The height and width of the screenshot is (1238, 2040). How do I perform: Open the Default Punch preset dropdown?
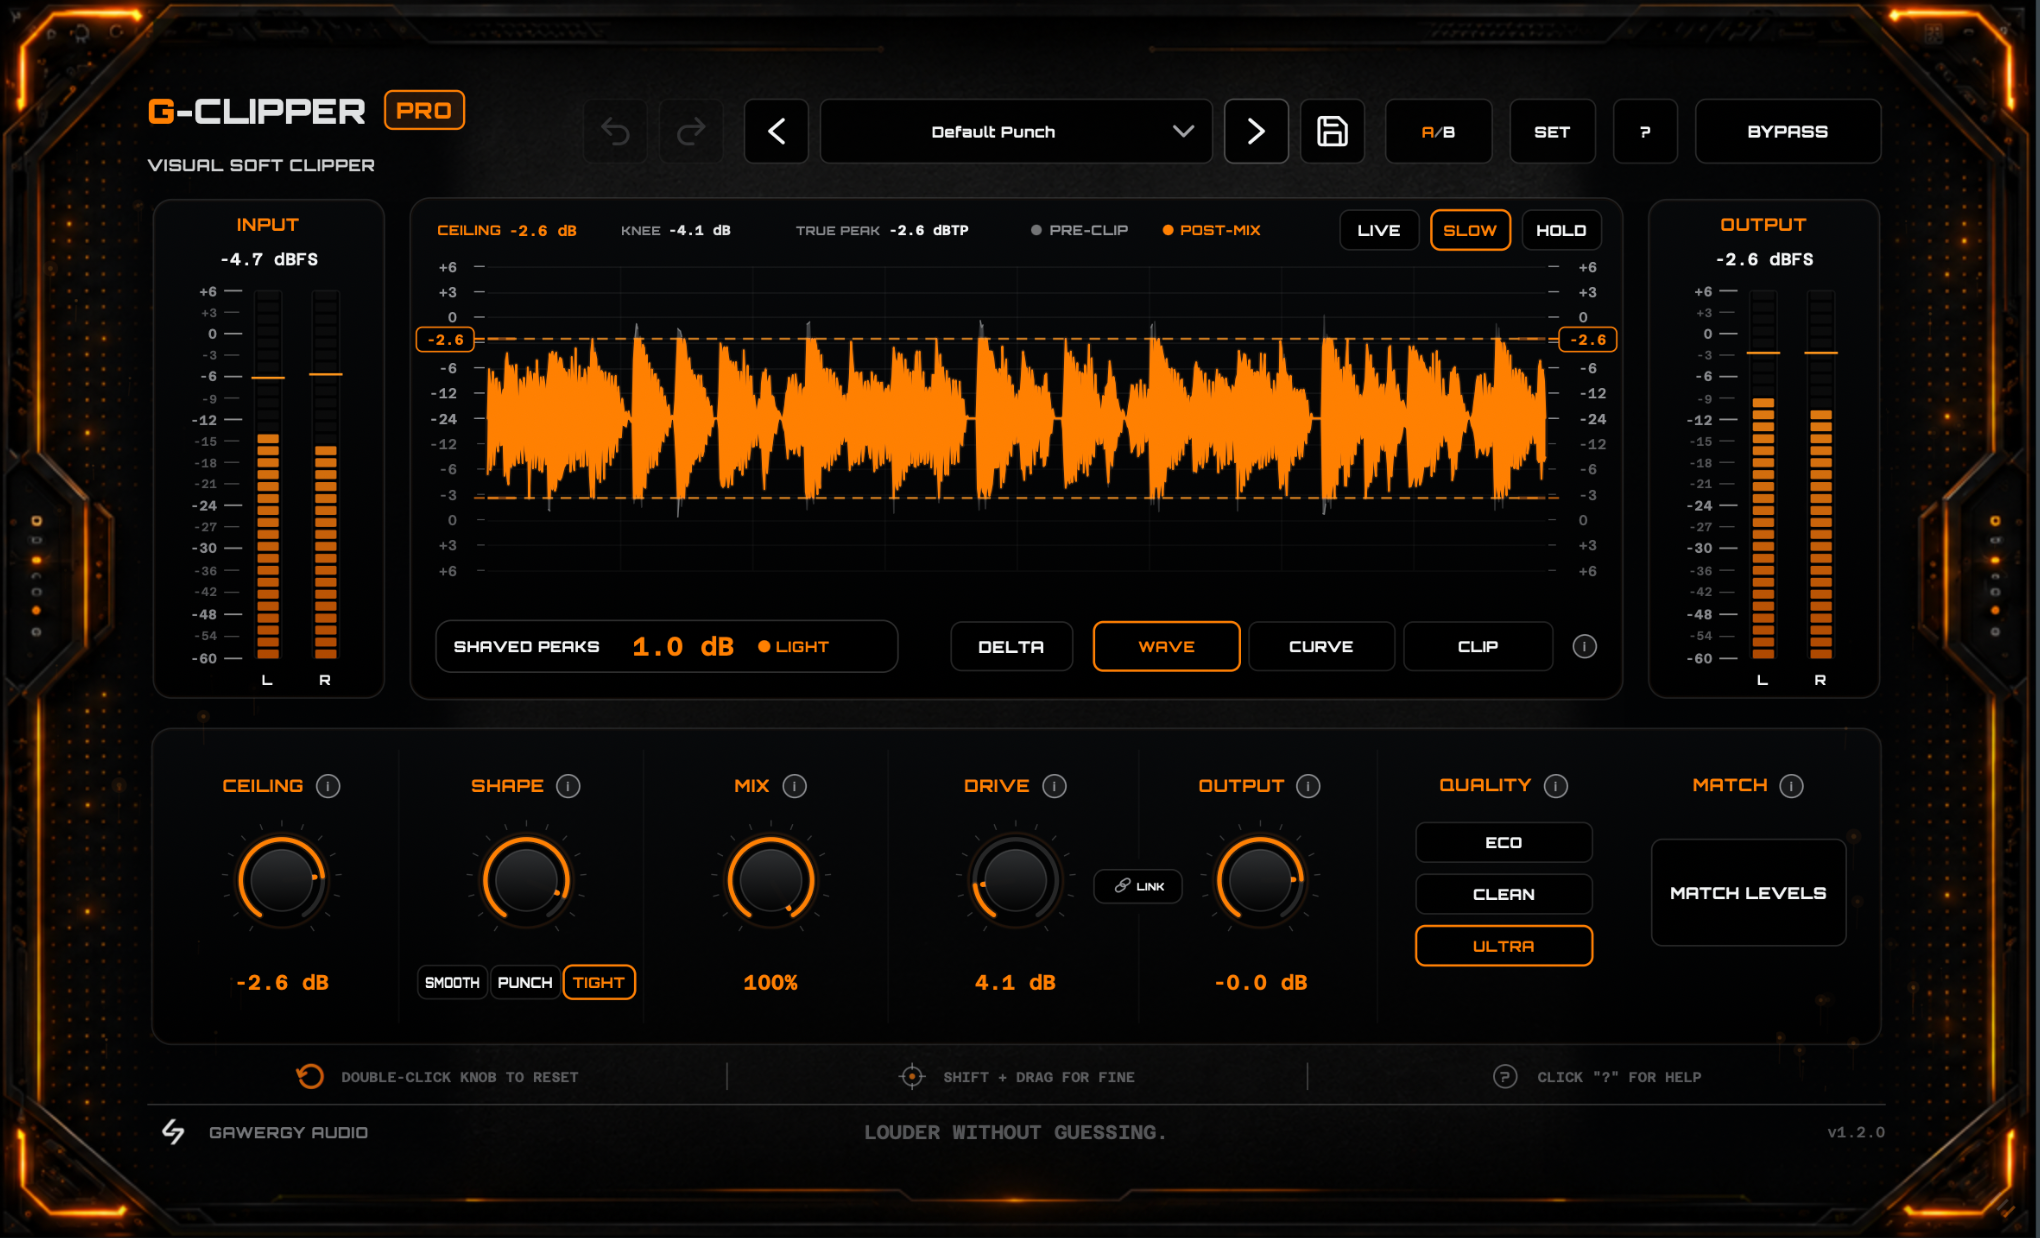click(x=1016, y=131)
